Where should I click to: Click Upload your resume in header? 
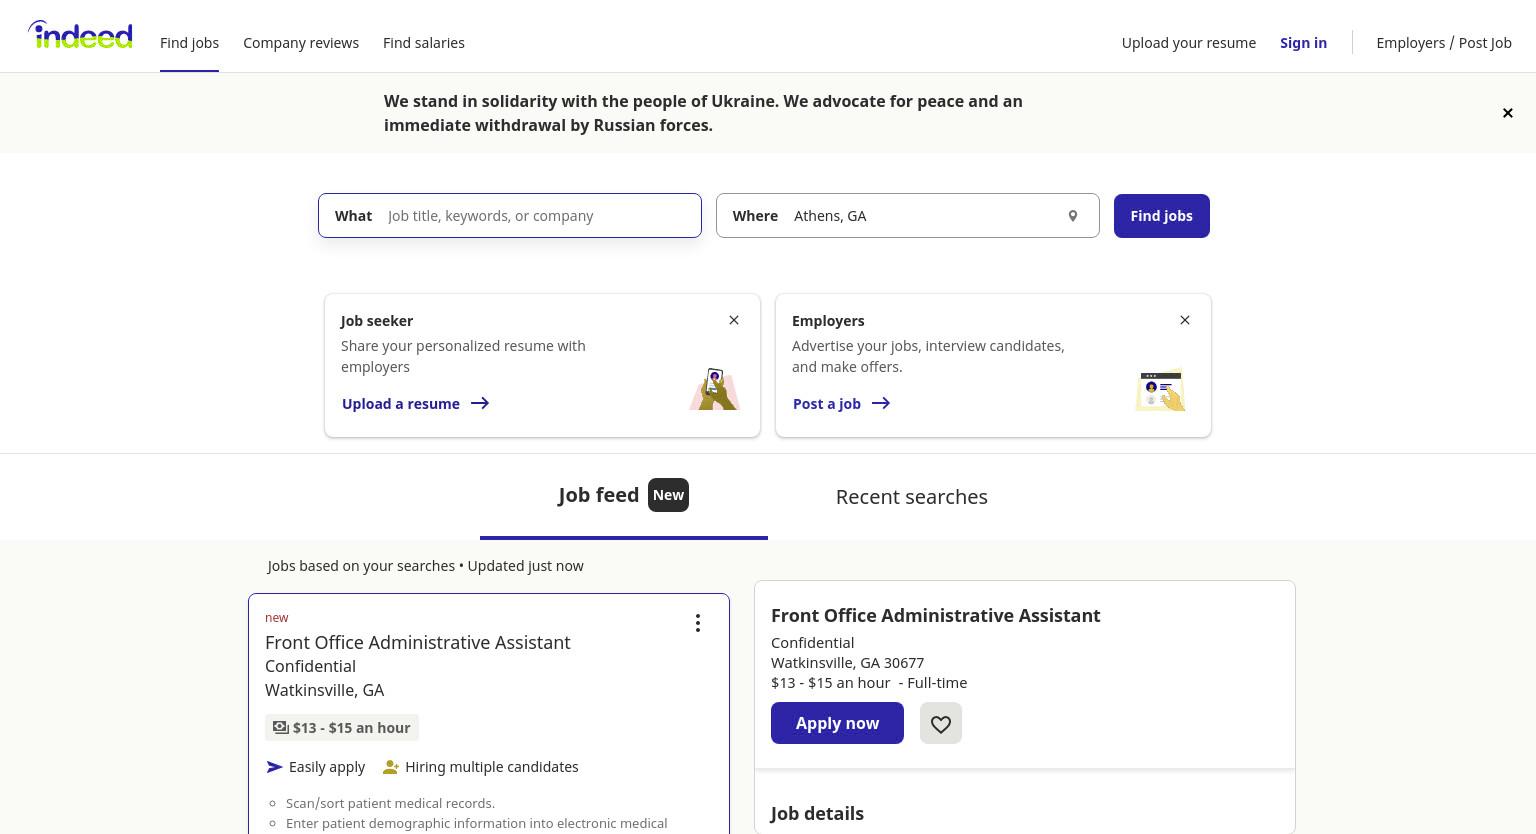[x=1189, y=43]
